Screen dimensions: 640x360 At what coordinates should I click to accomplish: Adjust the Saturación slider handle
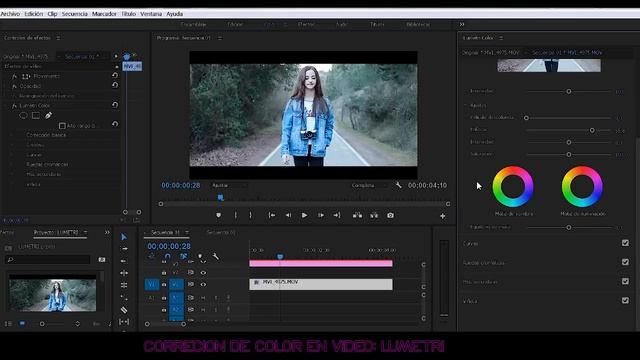[x=569, y=155]
